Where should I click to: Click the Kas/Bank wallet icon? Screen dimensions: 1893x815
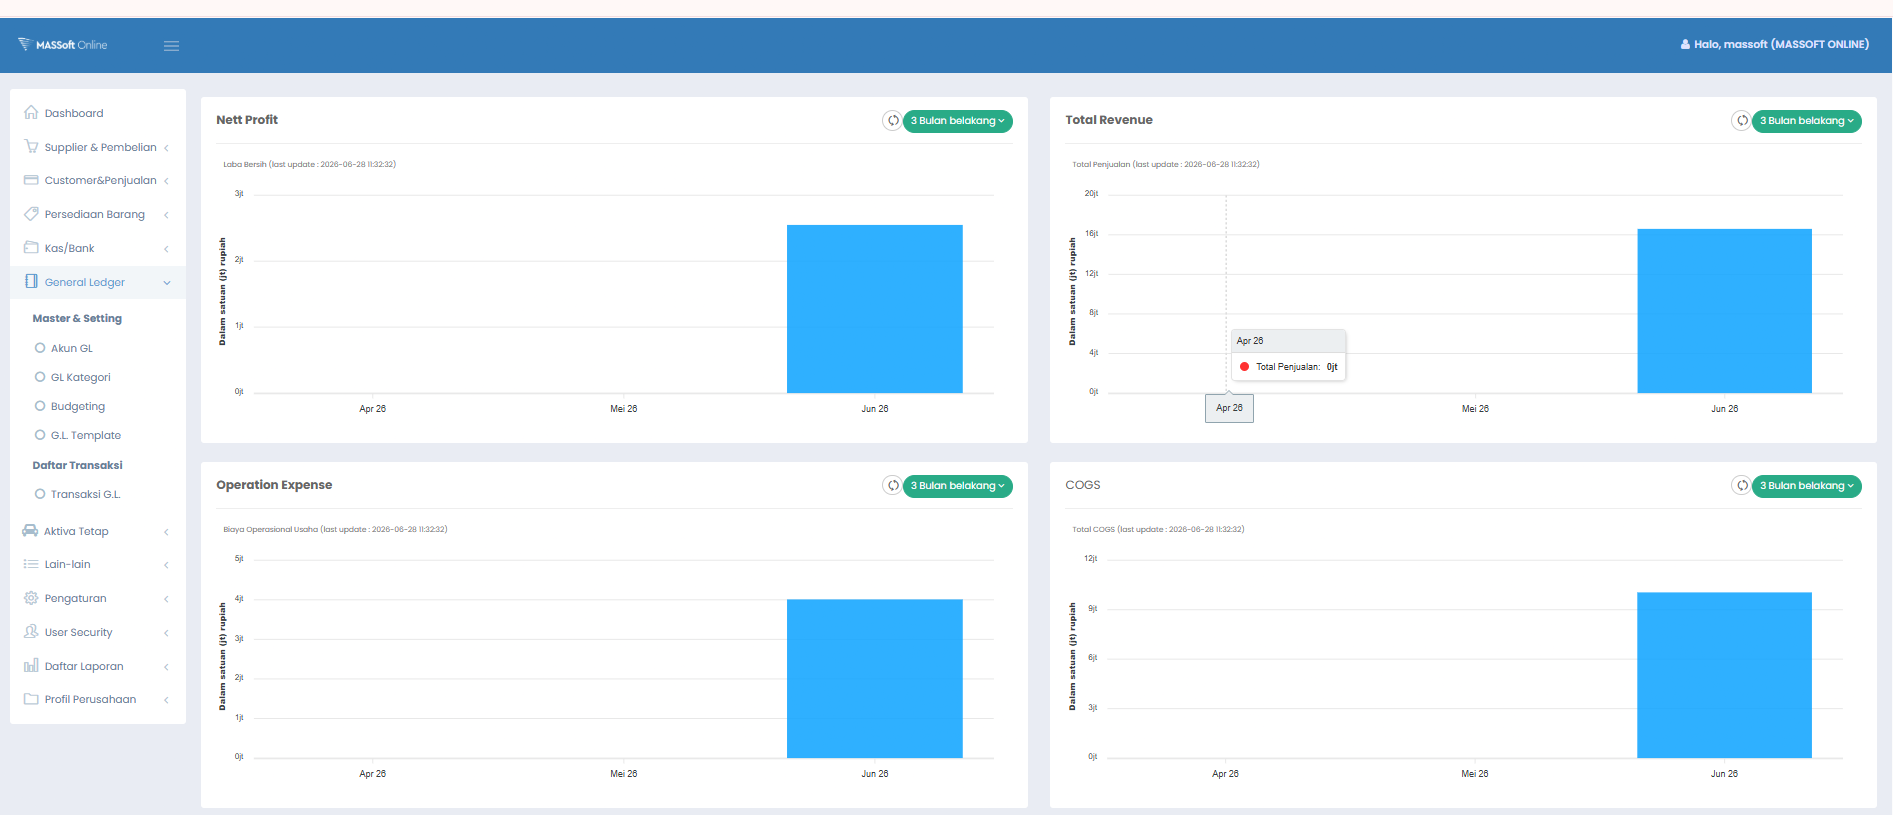31,248
